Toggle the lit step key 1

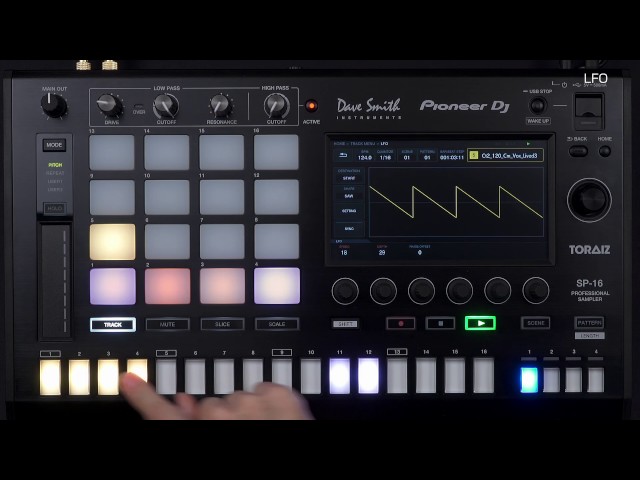click(x=50, y=377)
